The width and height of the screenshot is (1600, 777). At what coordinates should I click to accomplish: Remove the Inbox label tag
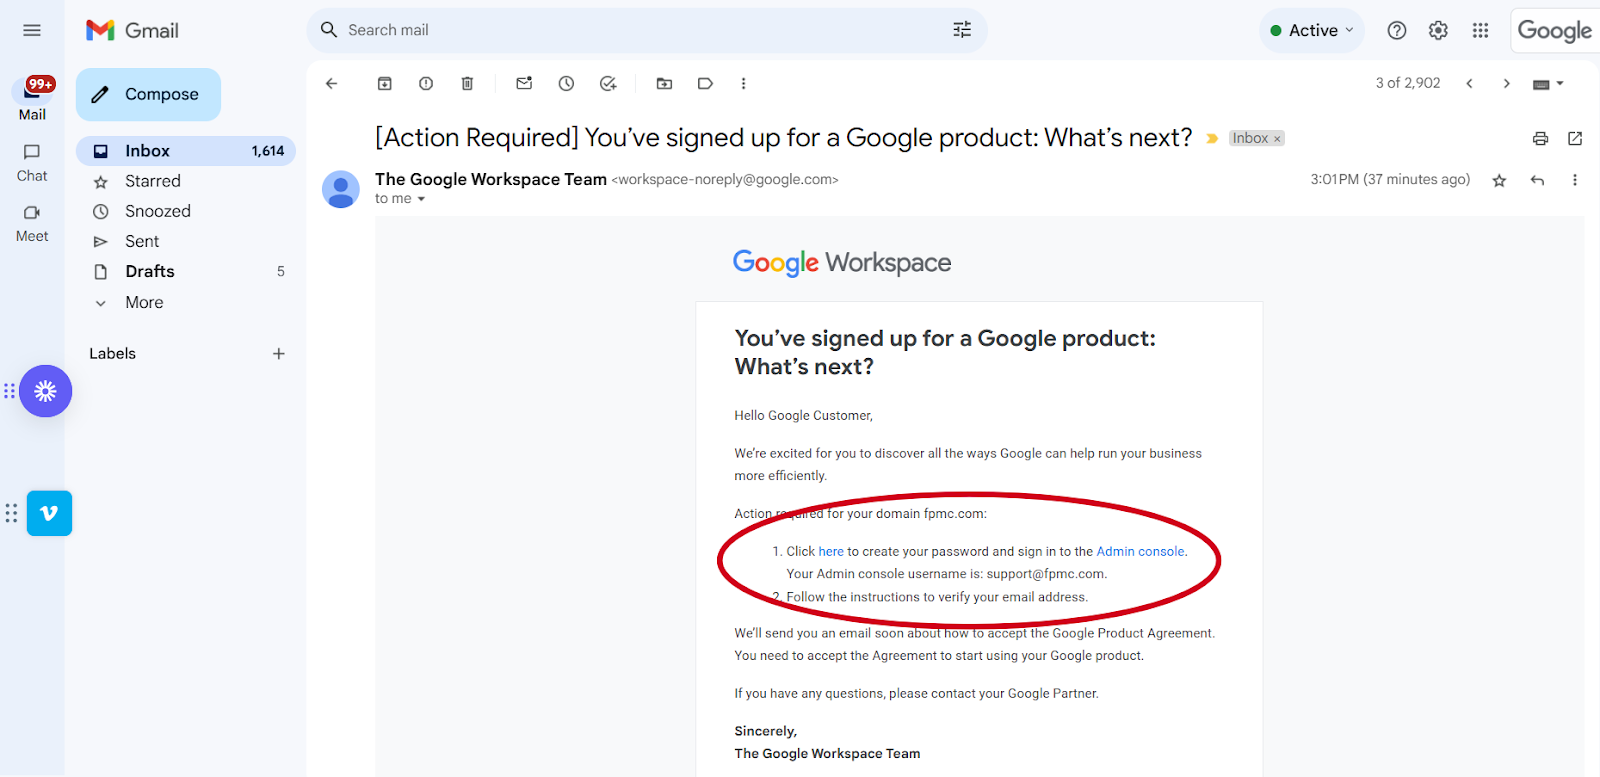point(1277,139)
